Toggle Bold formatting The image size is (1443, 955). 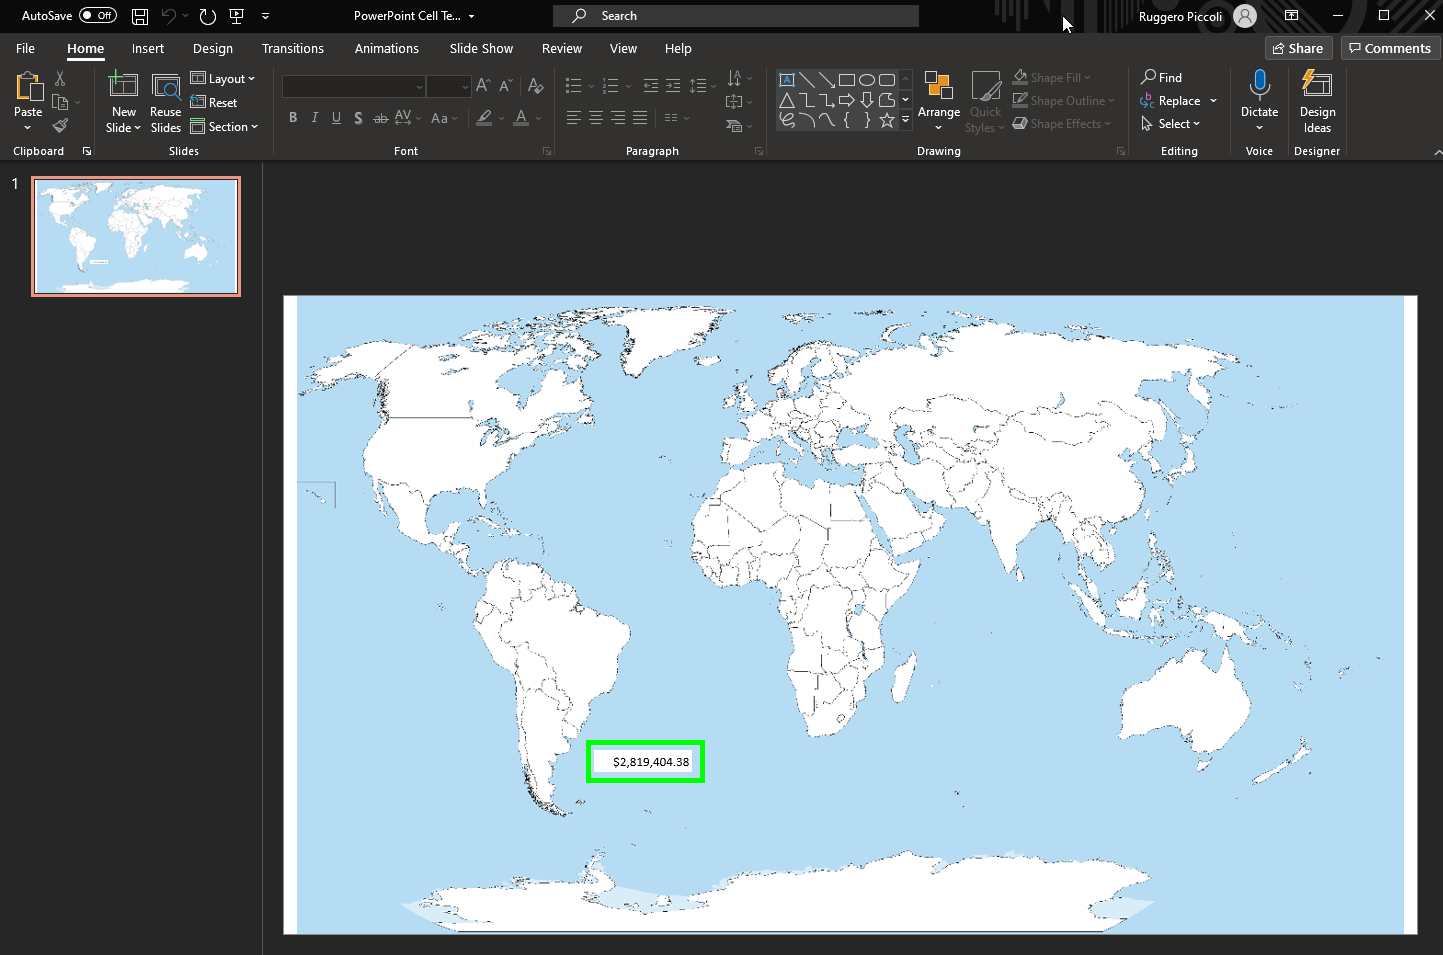293,118
